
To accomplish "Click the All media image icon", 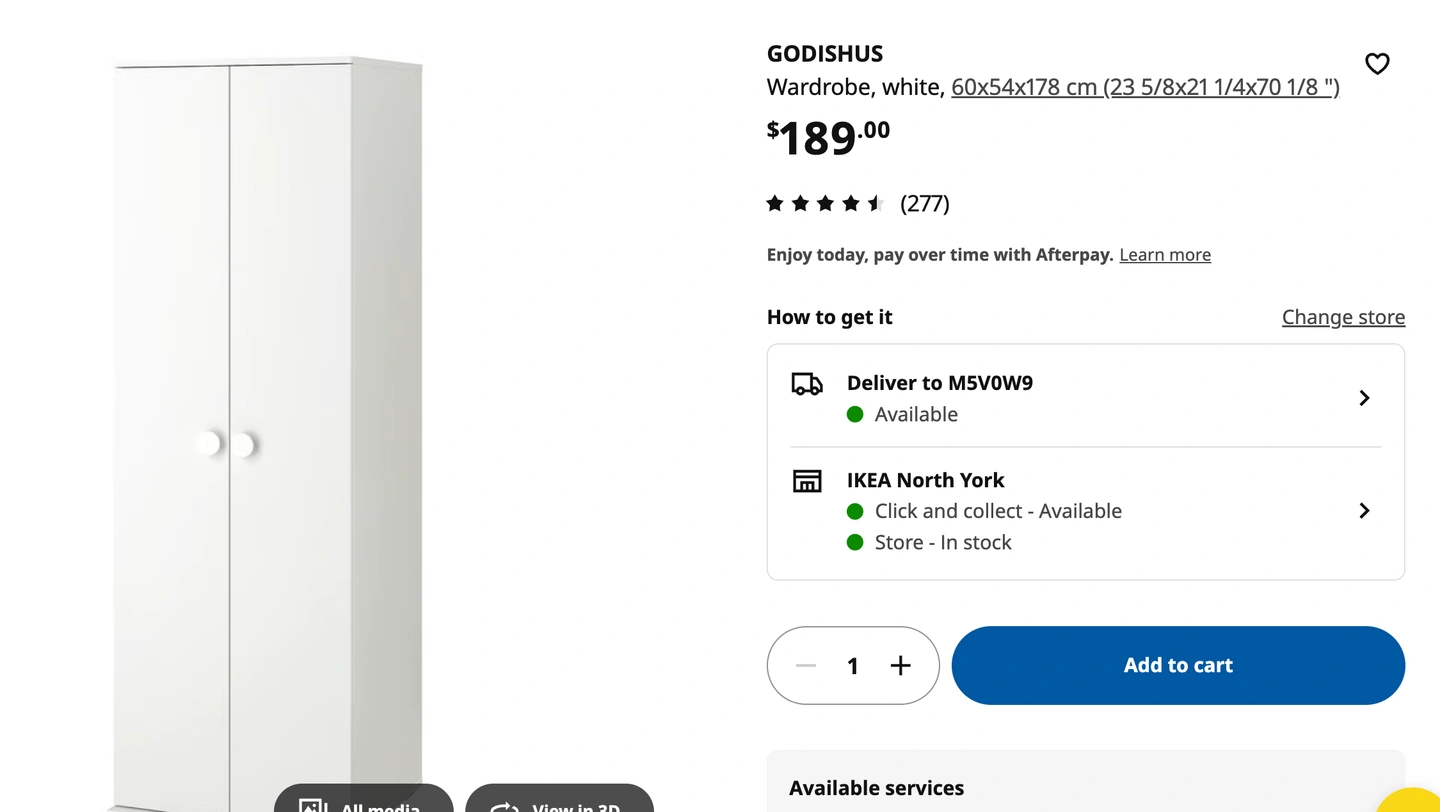I will [x=313, y=805].
